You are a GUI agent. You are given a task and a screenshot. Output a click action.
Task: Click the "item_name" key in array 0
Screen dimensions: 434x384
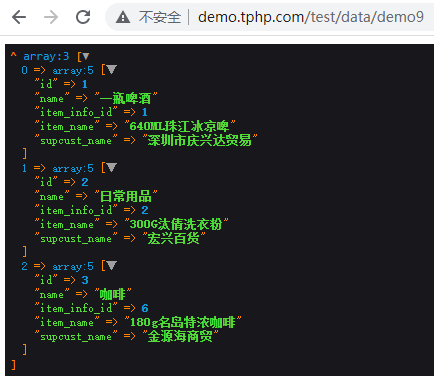[67, 126]
